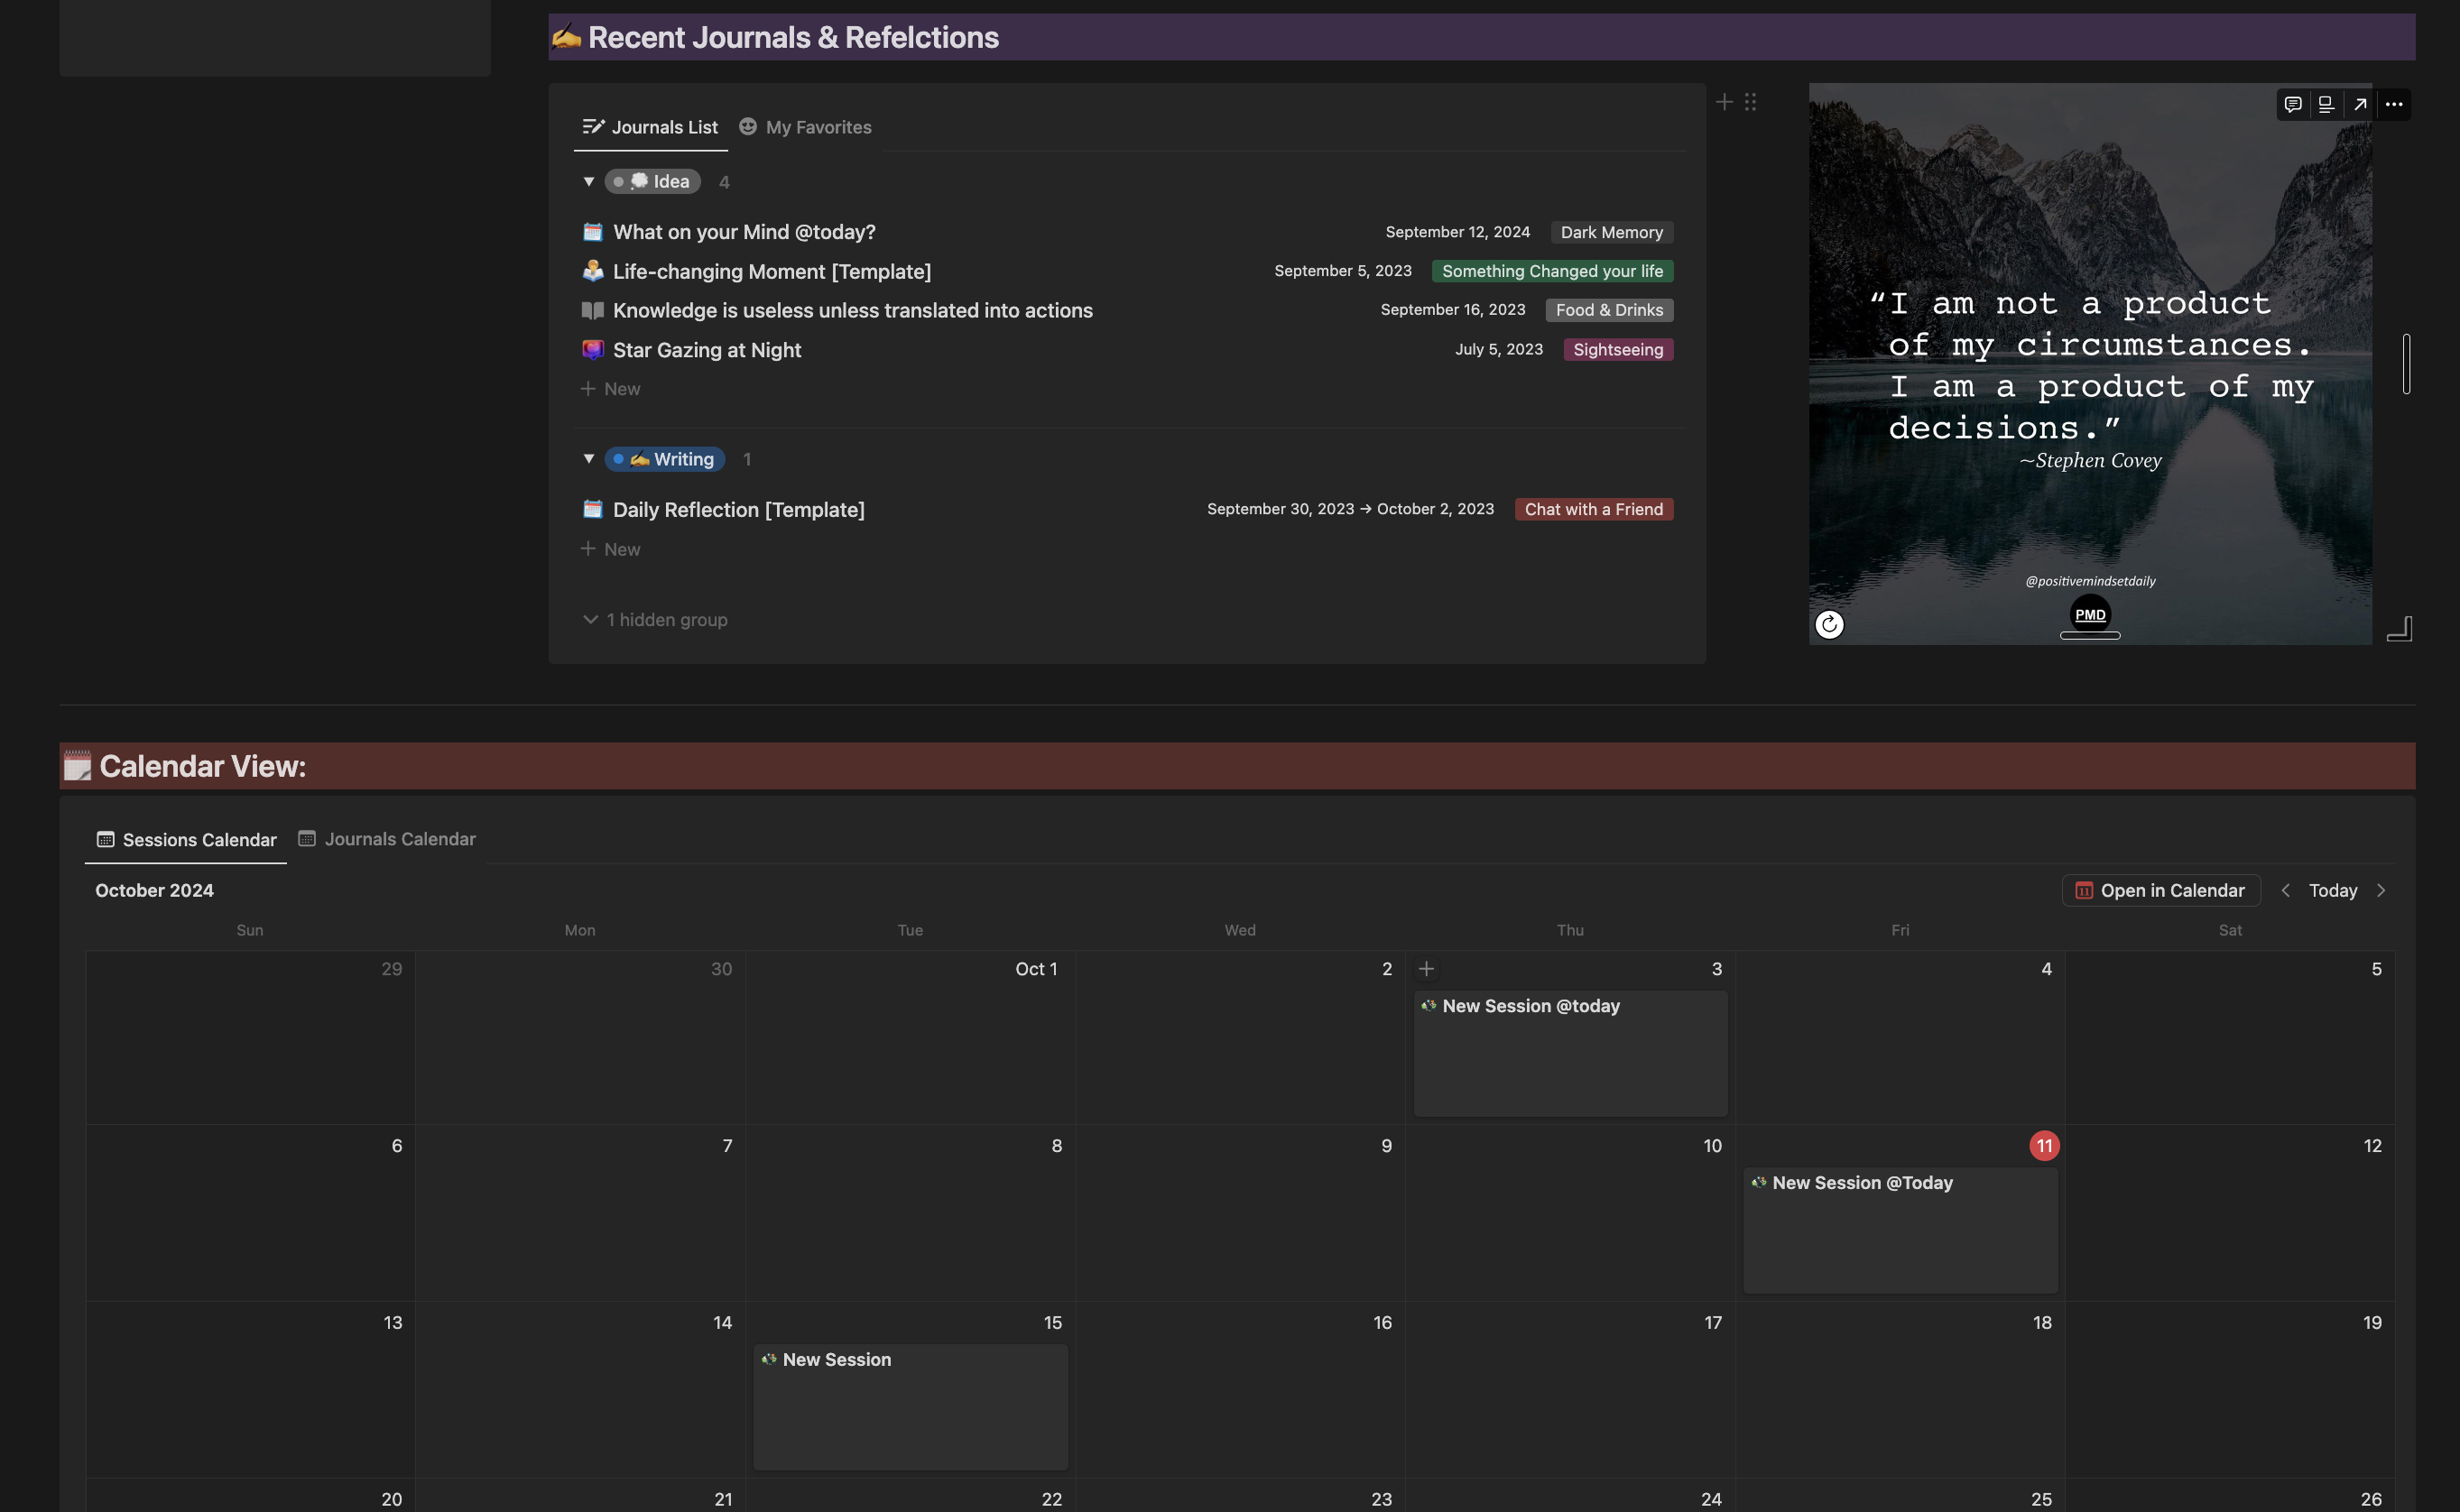The height and width of the screenshot is (1512, 2460).
Task: Click Open in Calendar button
Action: click(x=2161, y=890)
